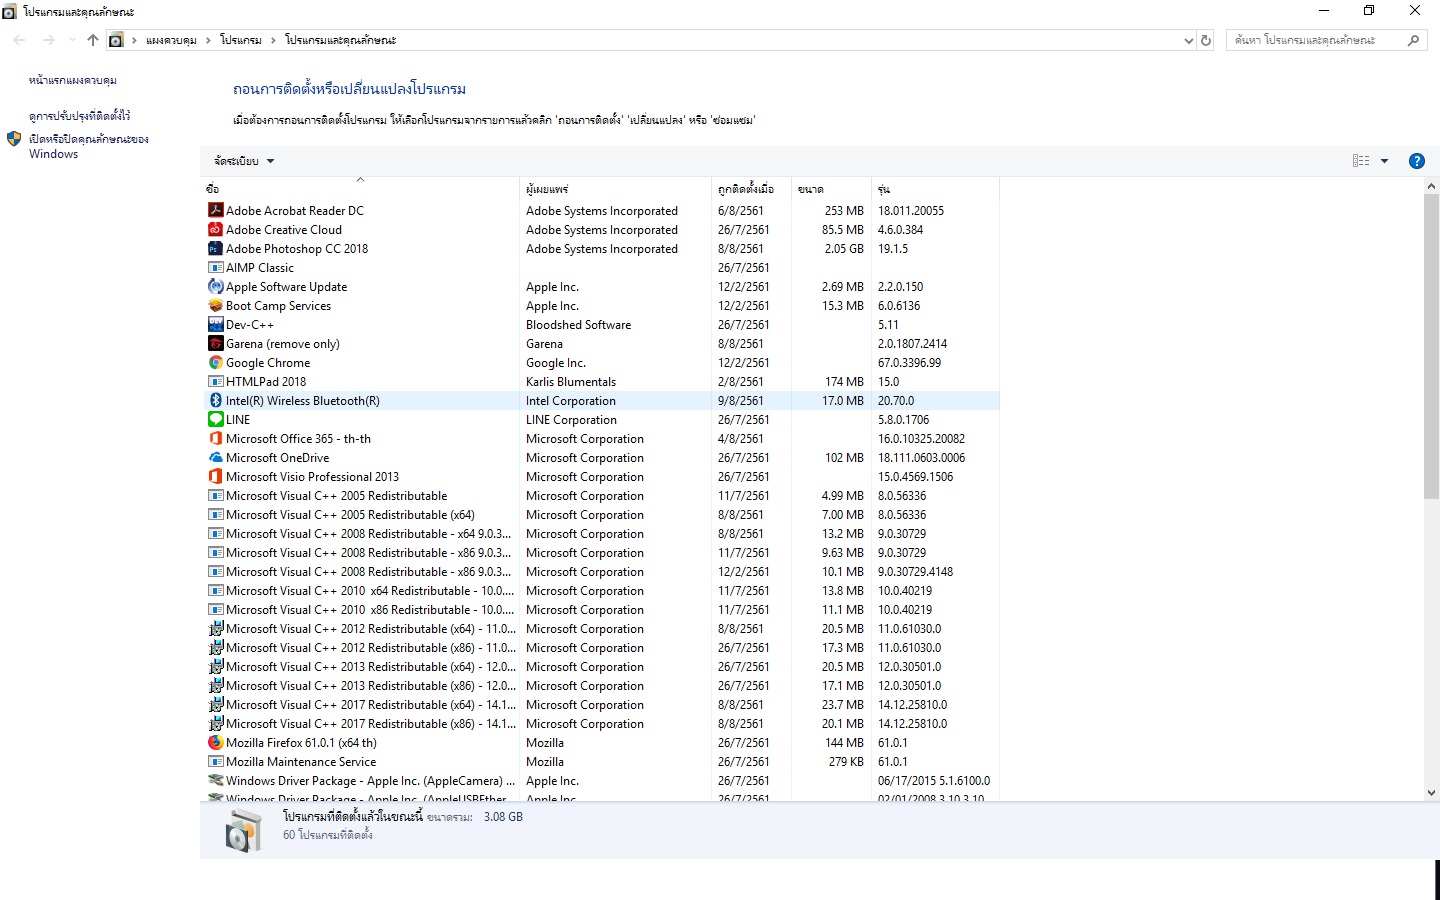The image size is (1440, 900).
Task: Click the Visual C++ 2012 x64 installer icon
Action: click(x=215, y=628)
